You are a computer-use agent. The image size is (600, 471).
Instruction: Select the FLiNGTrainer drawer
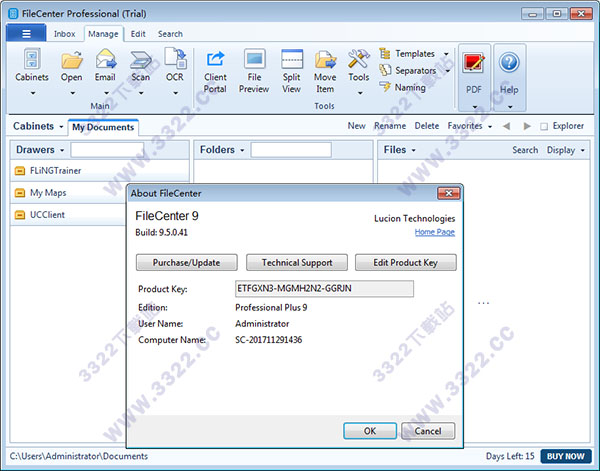(99, 171)
